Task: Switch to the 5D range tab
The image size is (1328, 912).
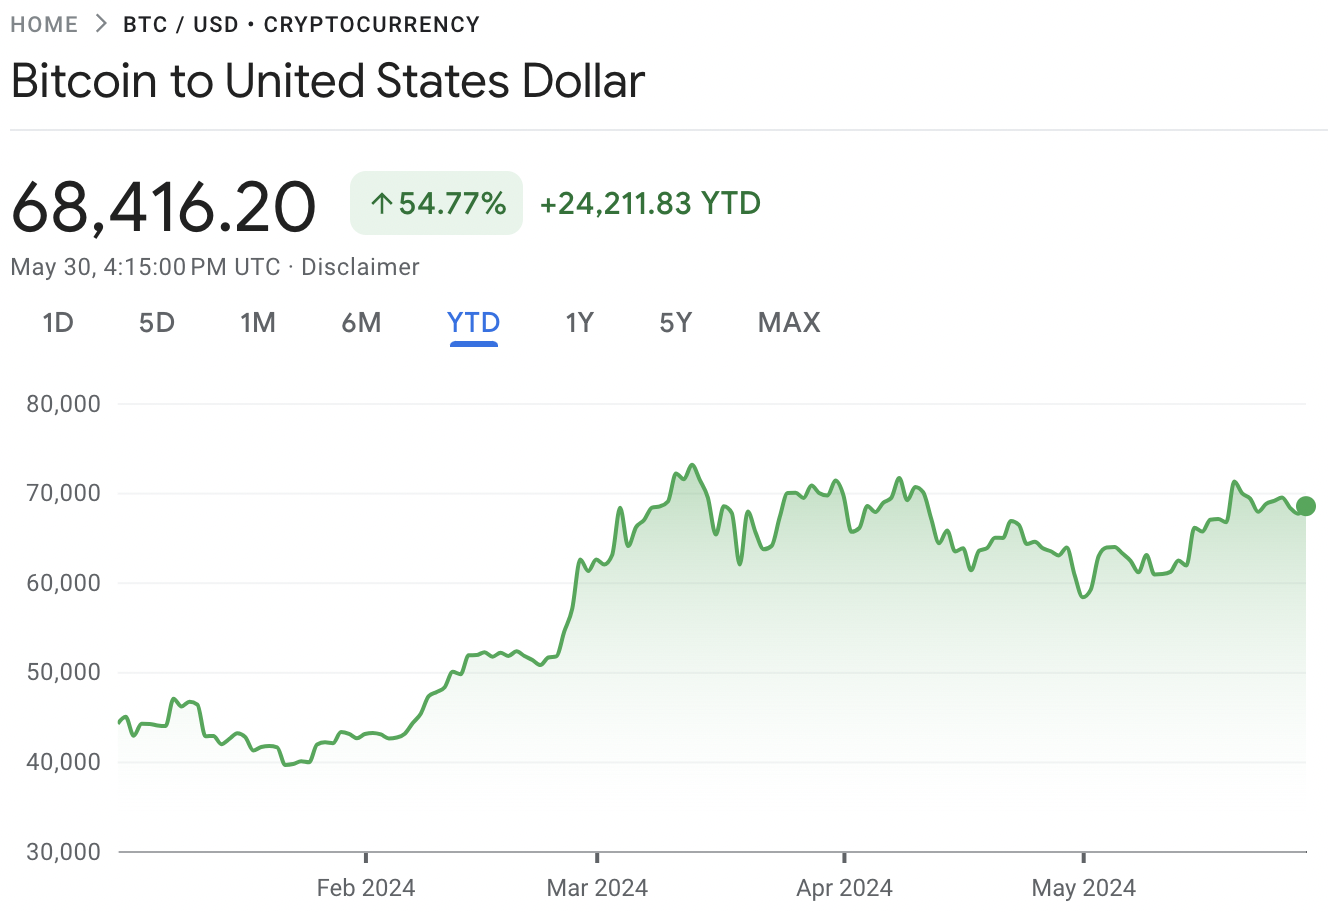Action: tap(157, 323)
